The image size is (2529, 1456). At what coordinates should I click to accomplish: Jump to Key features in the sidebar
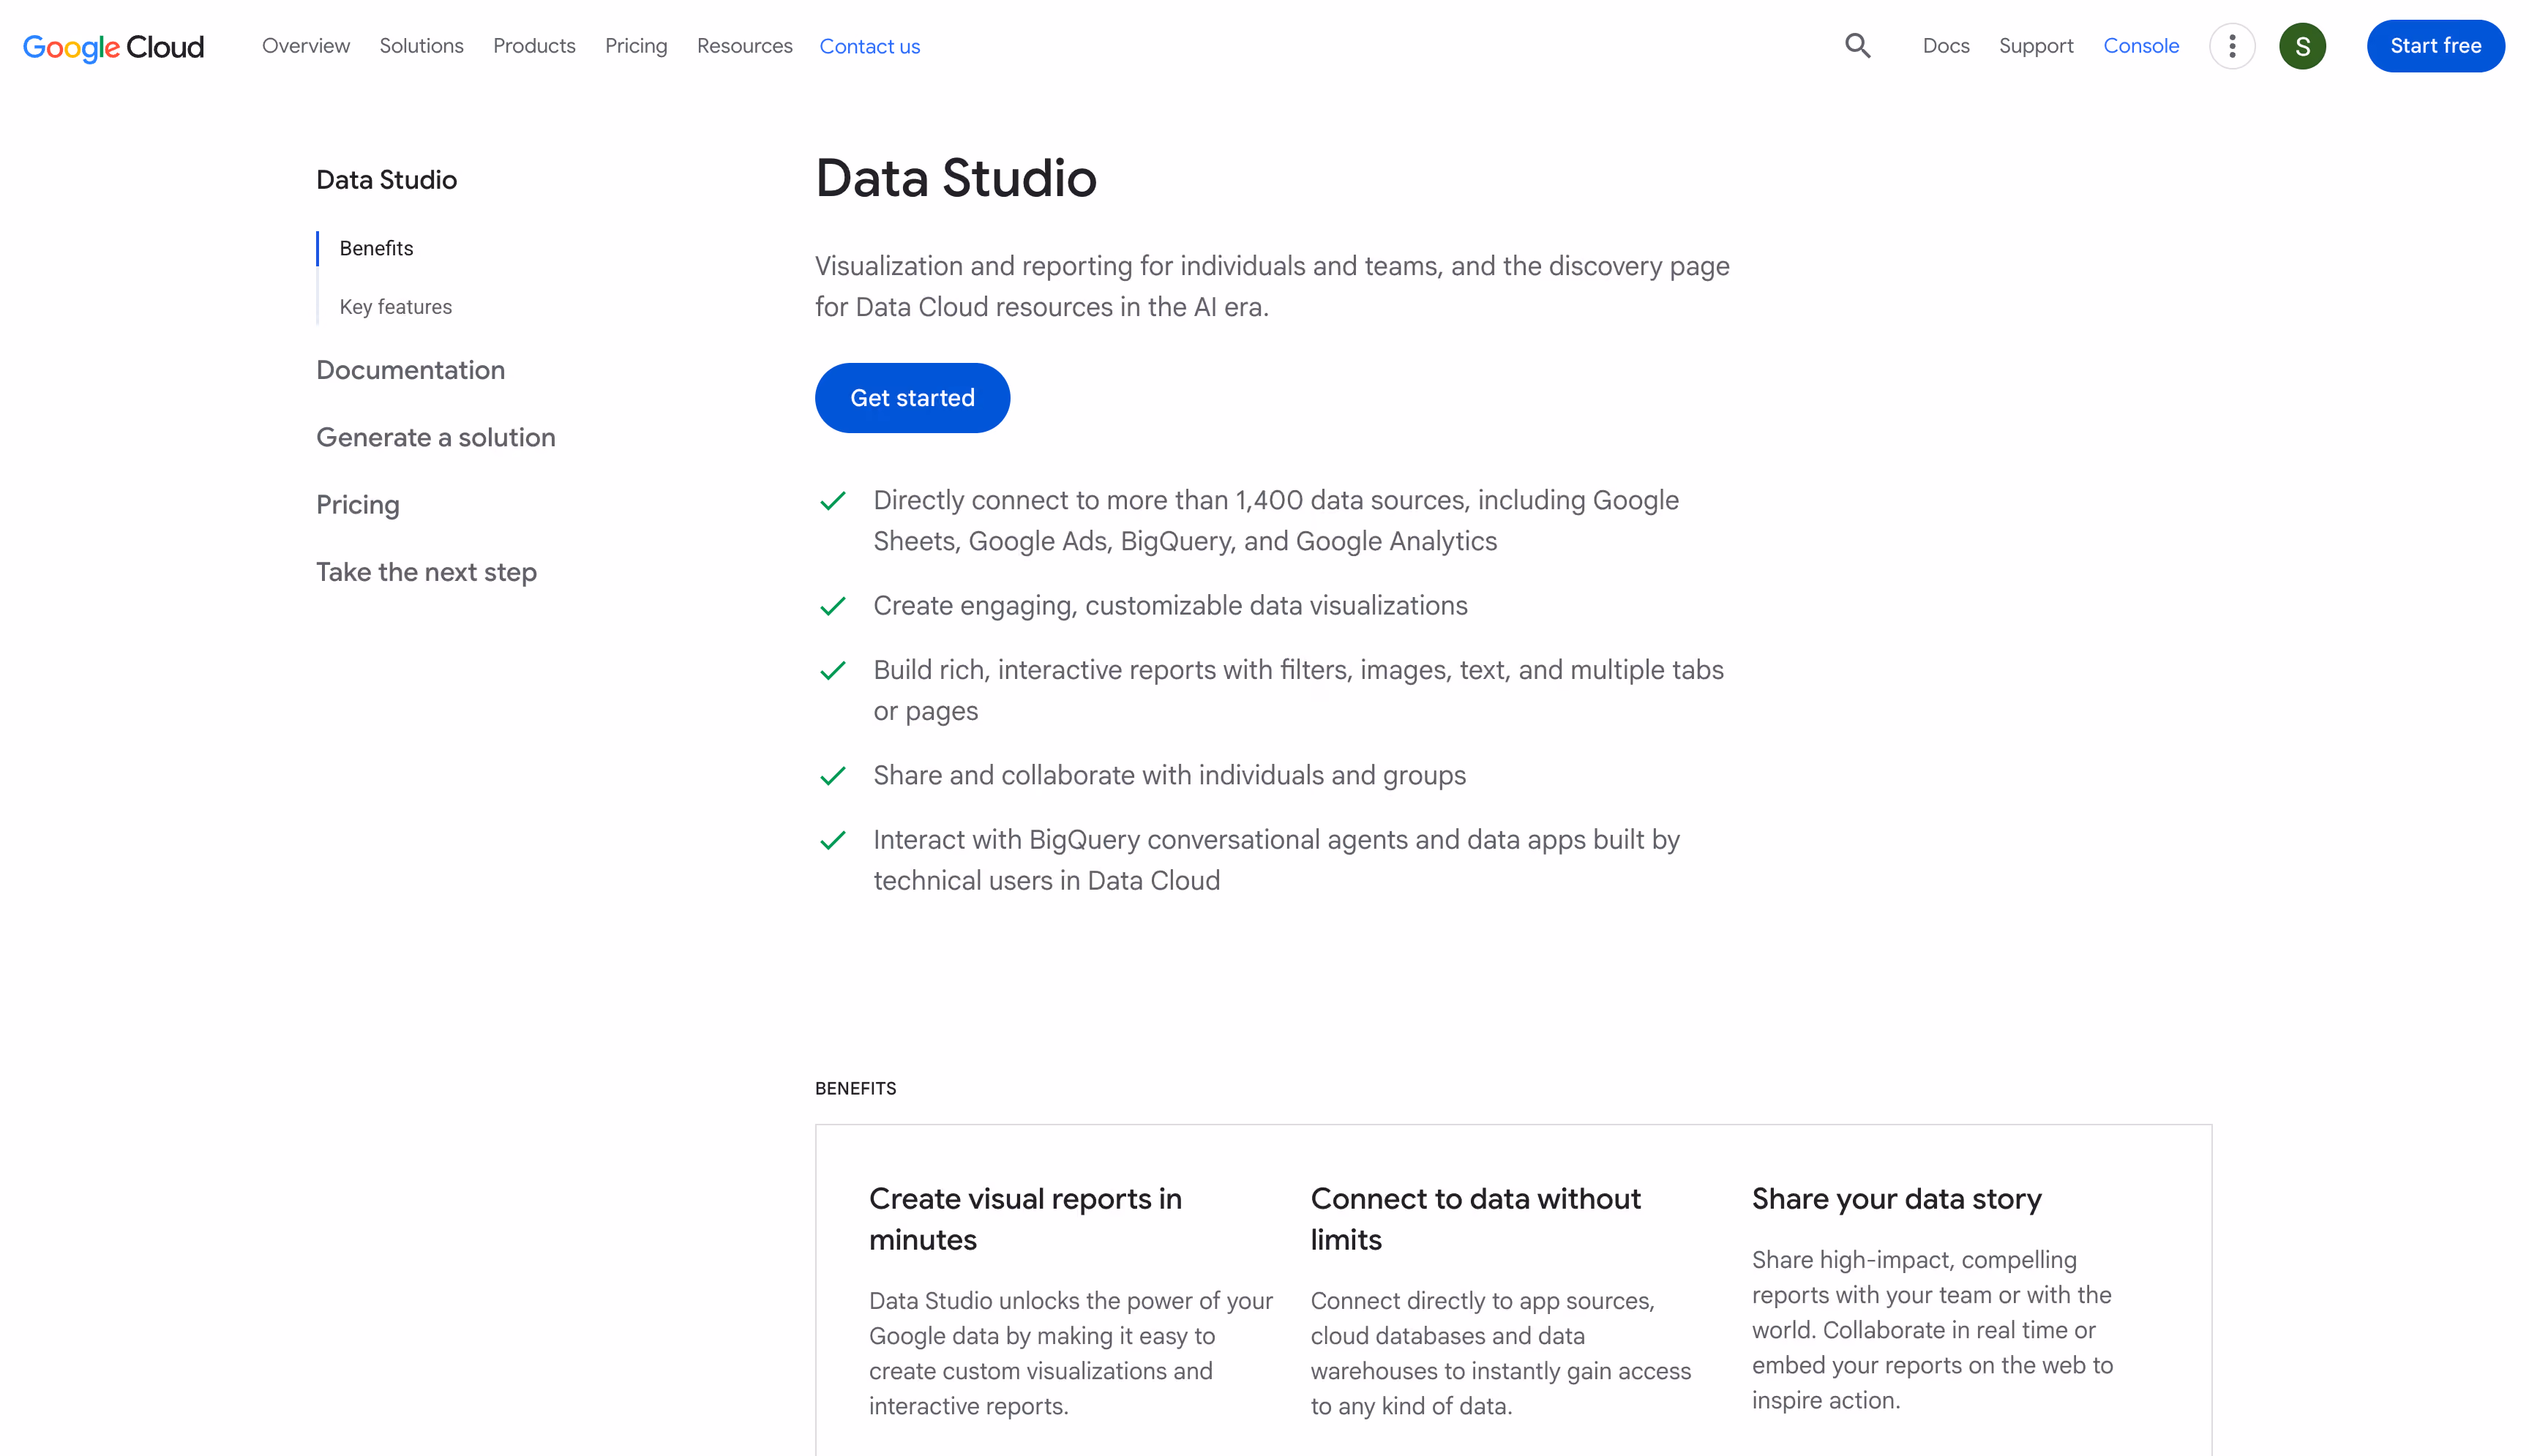[x=395, y=307]
